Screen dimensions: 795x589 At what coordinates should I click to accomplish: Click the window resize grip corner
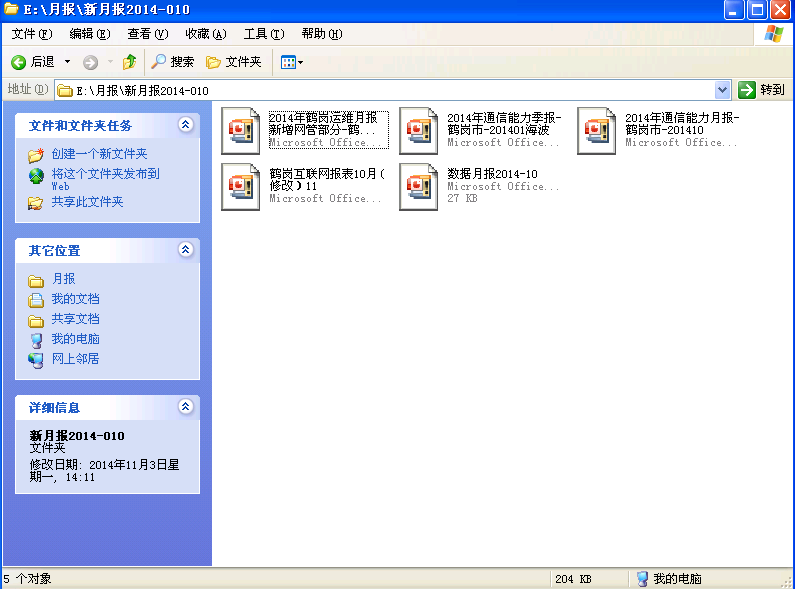(787, 582)
